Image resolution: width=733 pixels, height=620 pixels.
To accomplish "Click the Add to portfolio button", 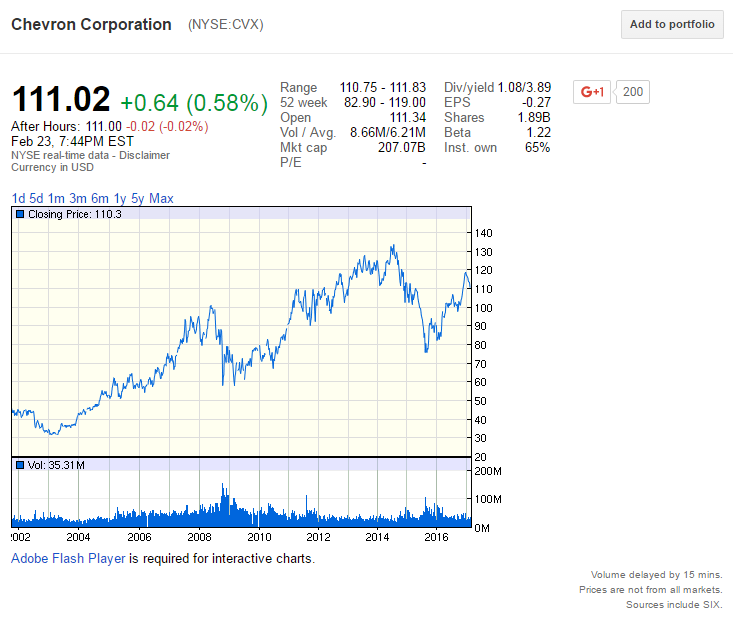I will click(x=672, y=24).
